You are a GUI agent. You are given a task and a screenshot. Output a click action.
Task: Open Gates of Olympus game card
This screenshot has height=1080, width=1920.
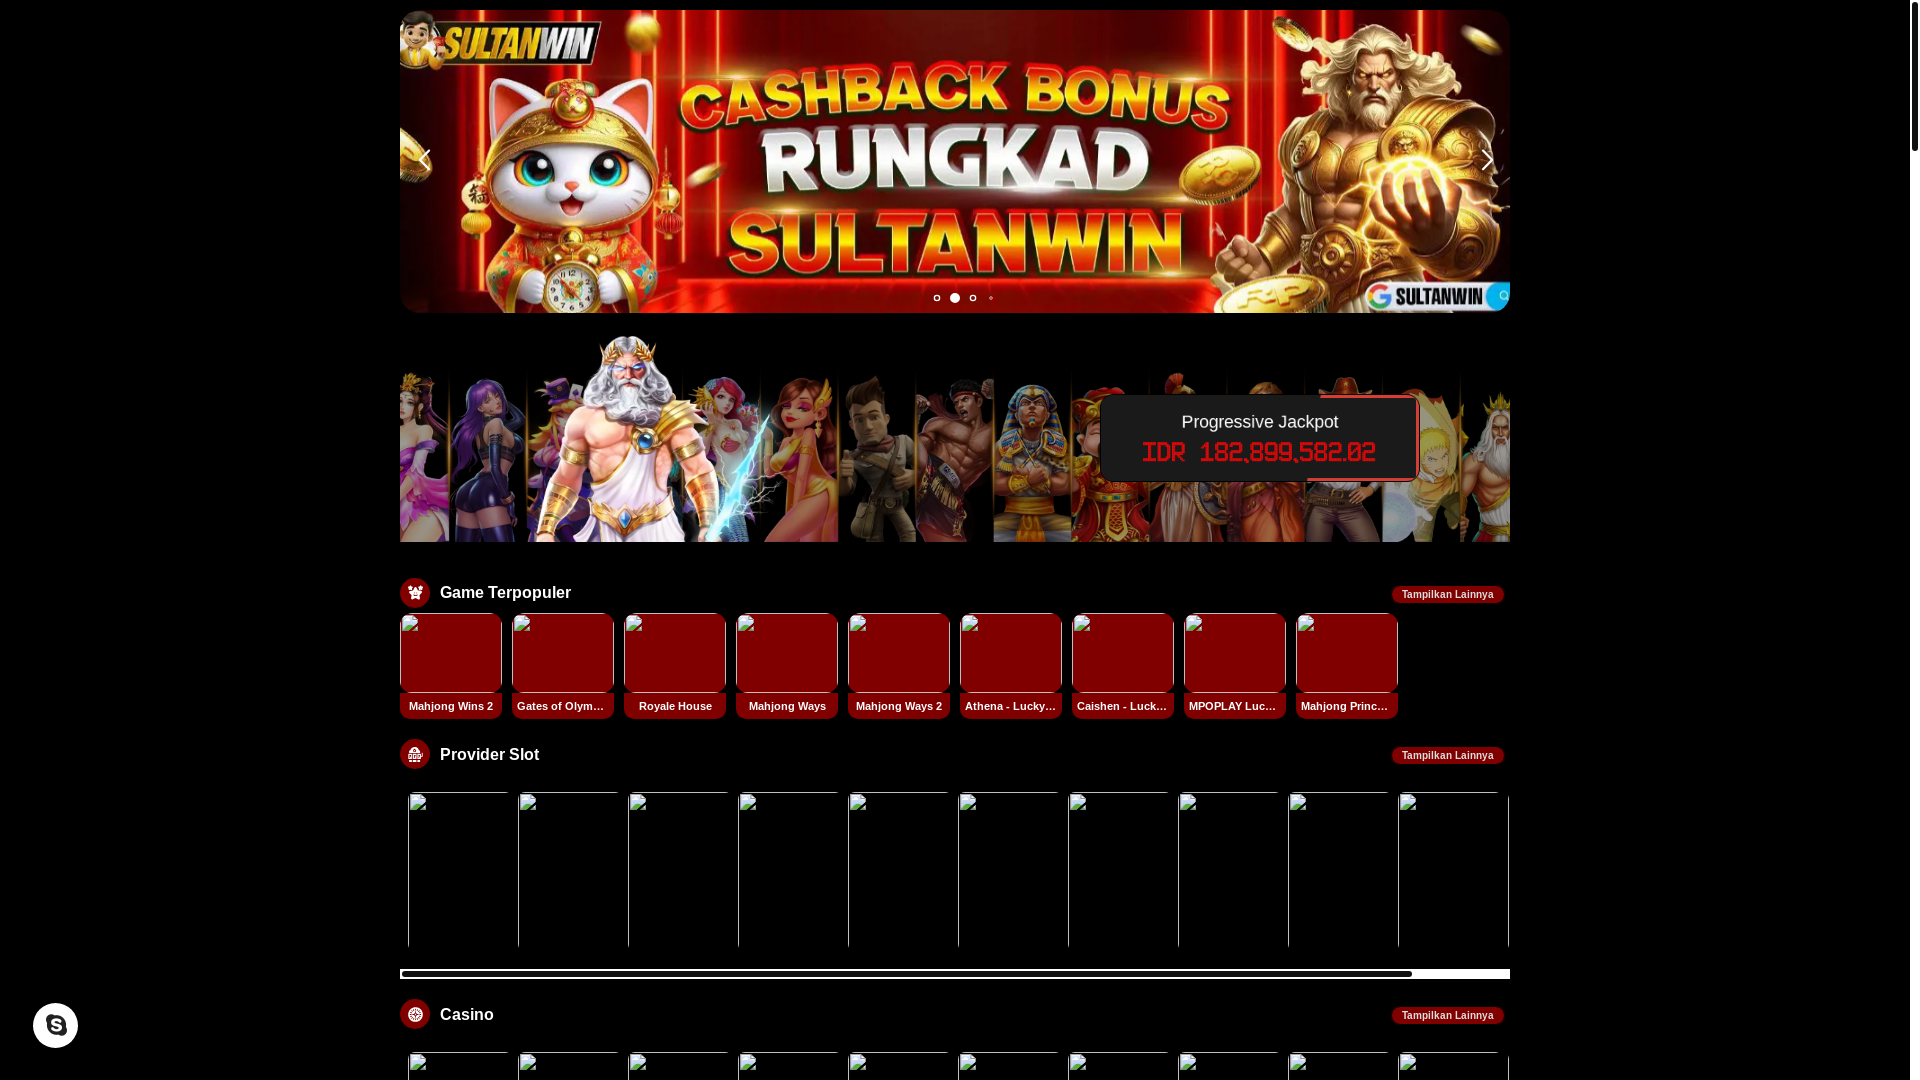[x=563, y=666]
